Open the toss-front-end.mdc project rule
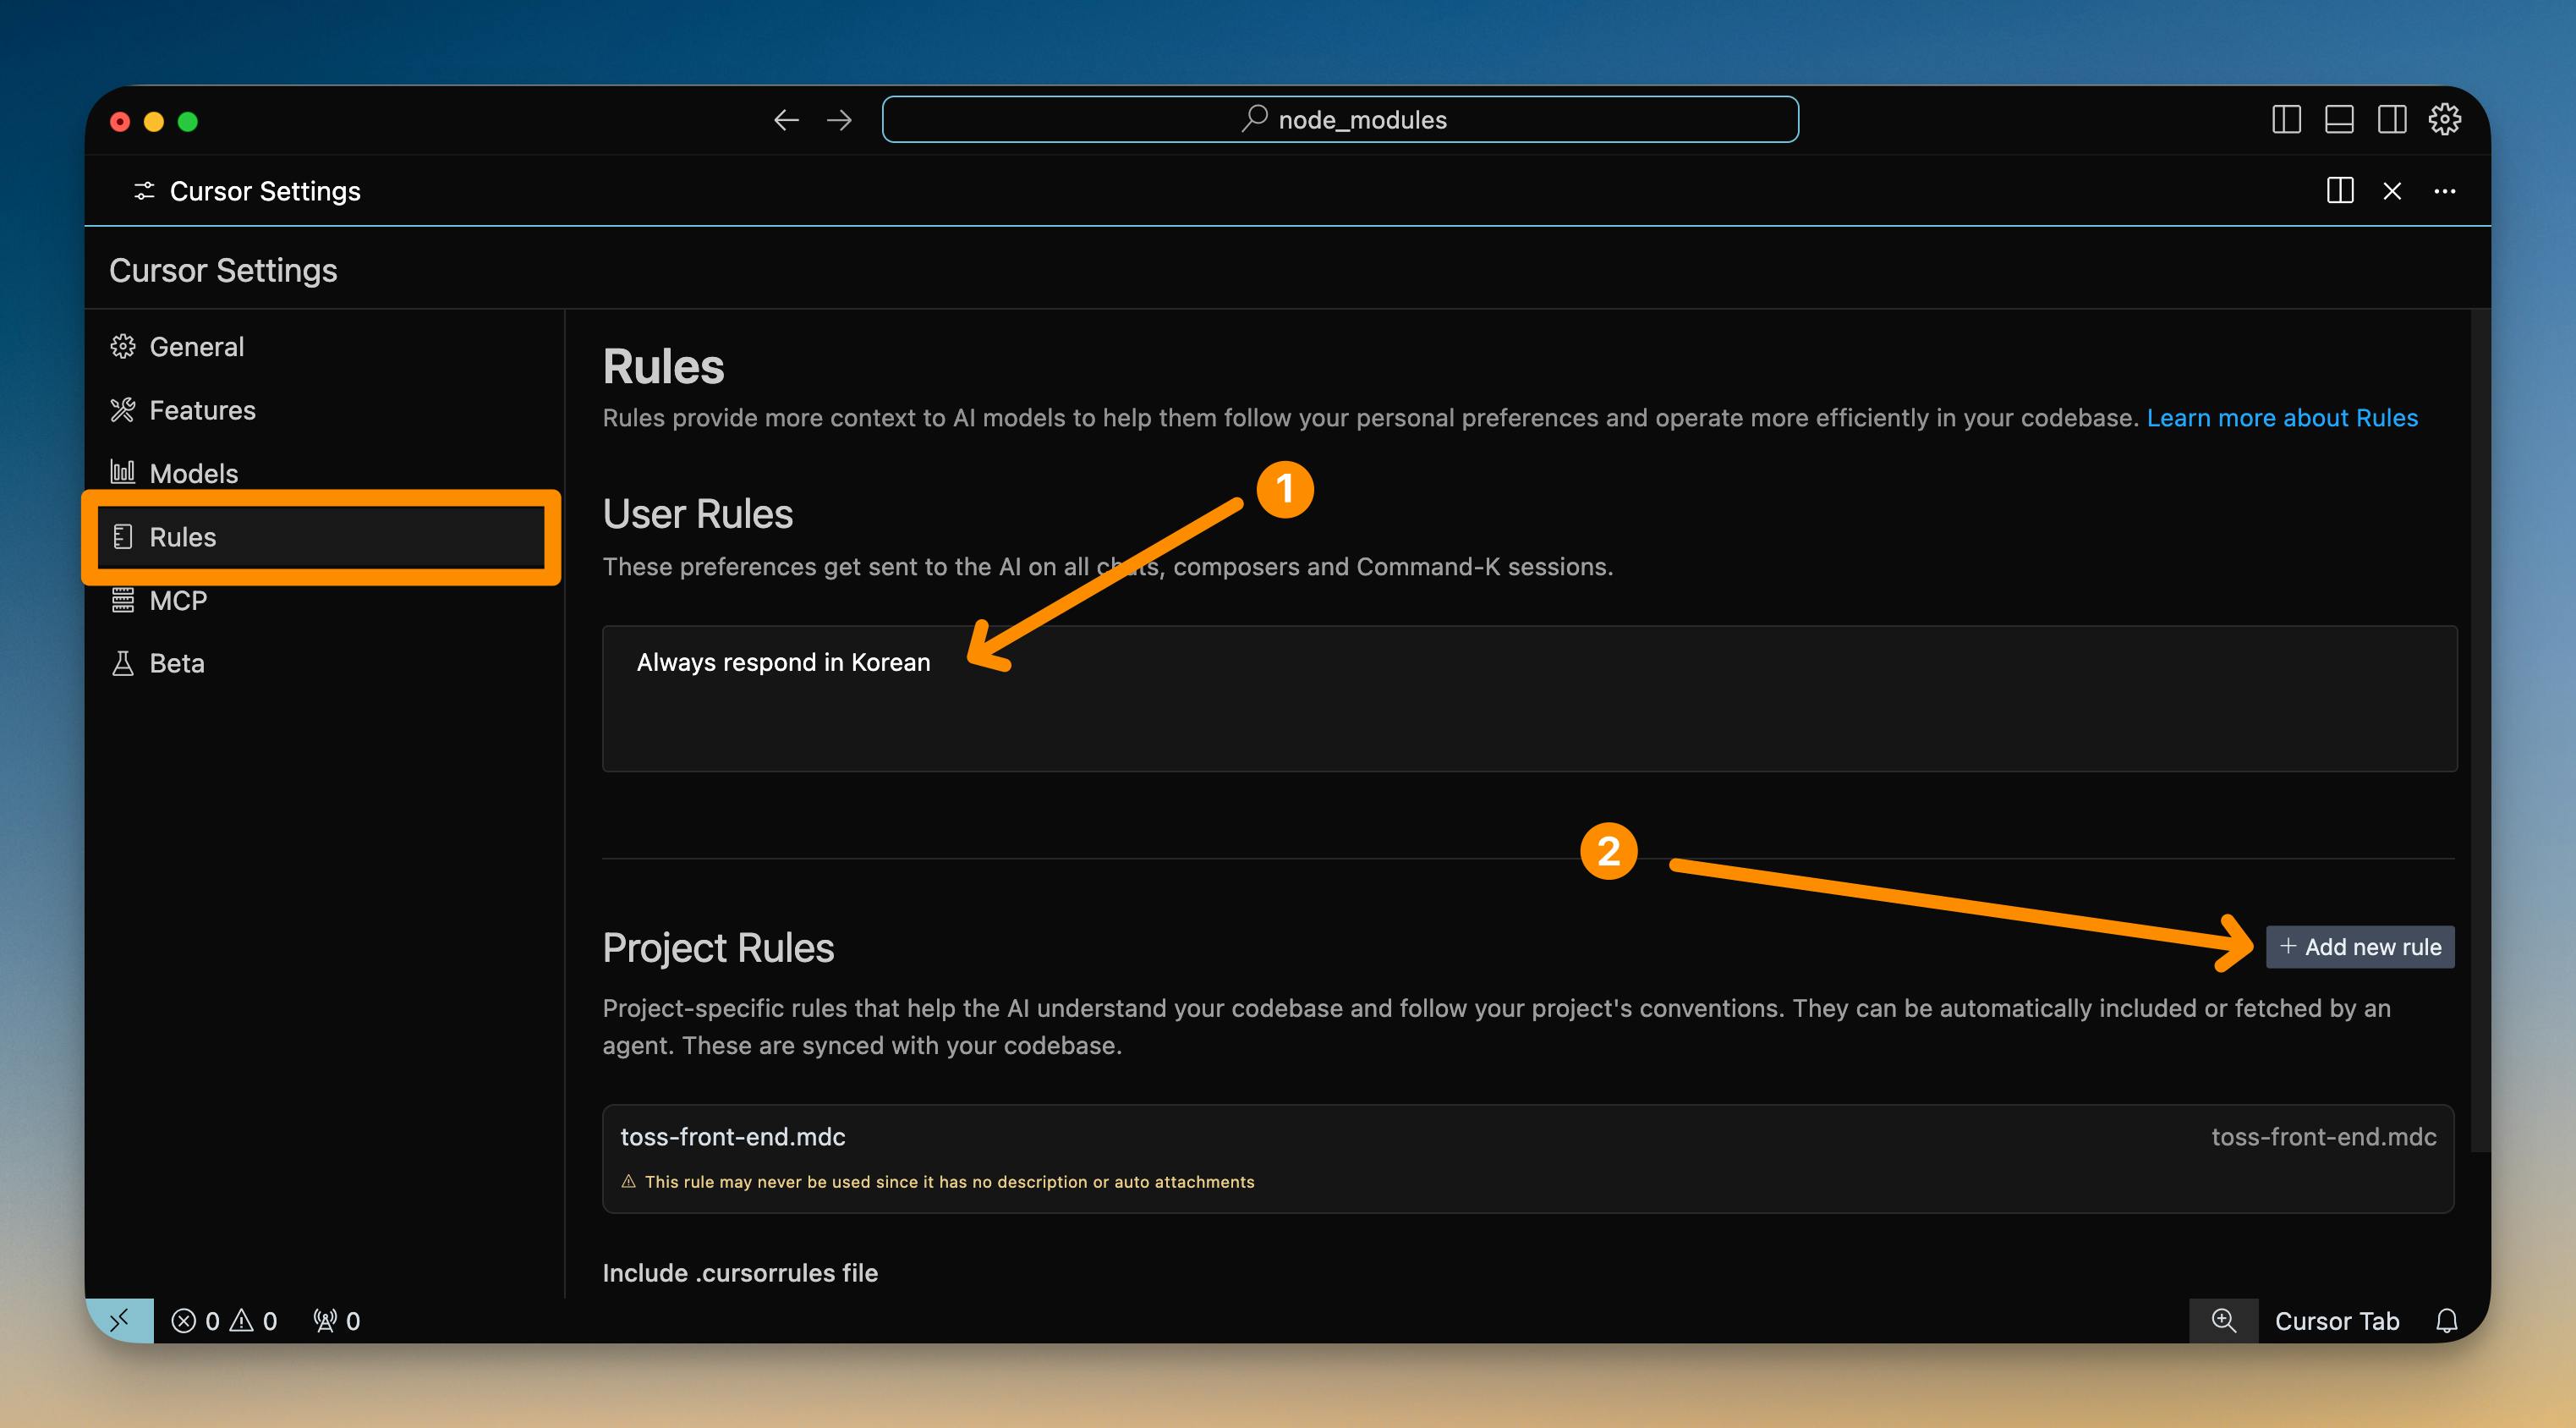 coord(733,1137)
